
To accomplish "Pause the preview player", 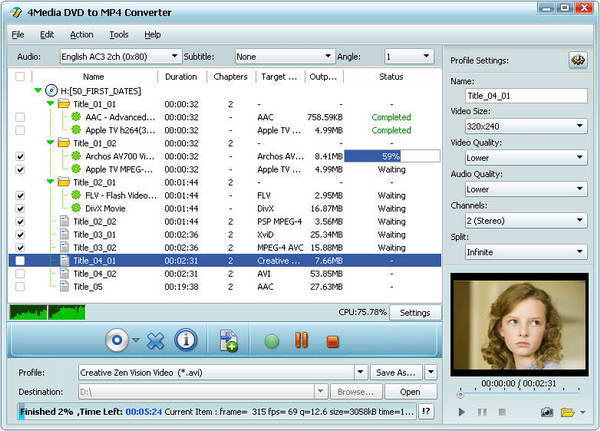I will pos(482,412).
